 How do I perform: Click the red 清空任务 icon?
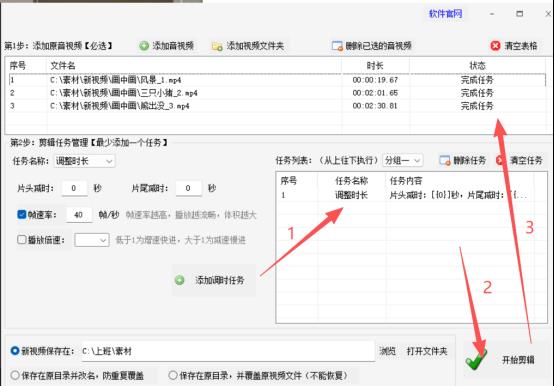tap(500, 160)
